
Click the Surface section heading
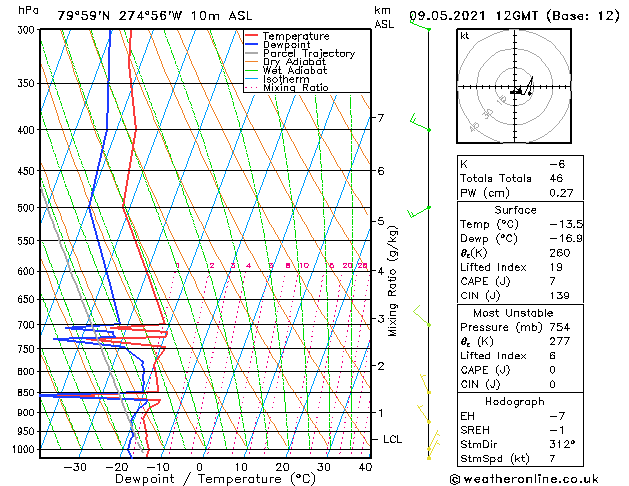coord(515,210)
